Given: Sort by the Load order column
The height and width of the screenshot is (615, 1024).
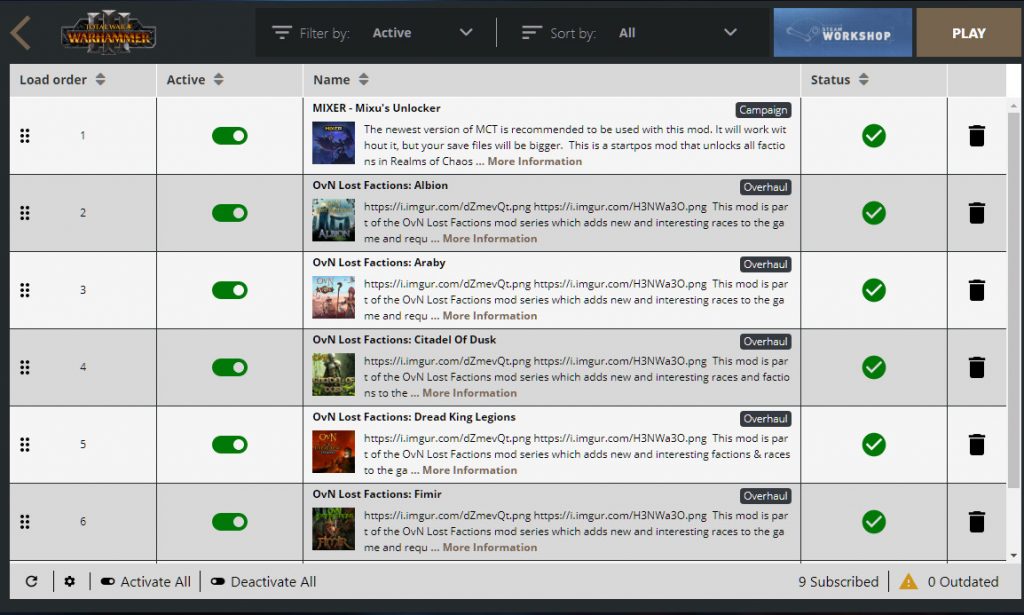Looking at the screenshot, I should click(62, 80).
